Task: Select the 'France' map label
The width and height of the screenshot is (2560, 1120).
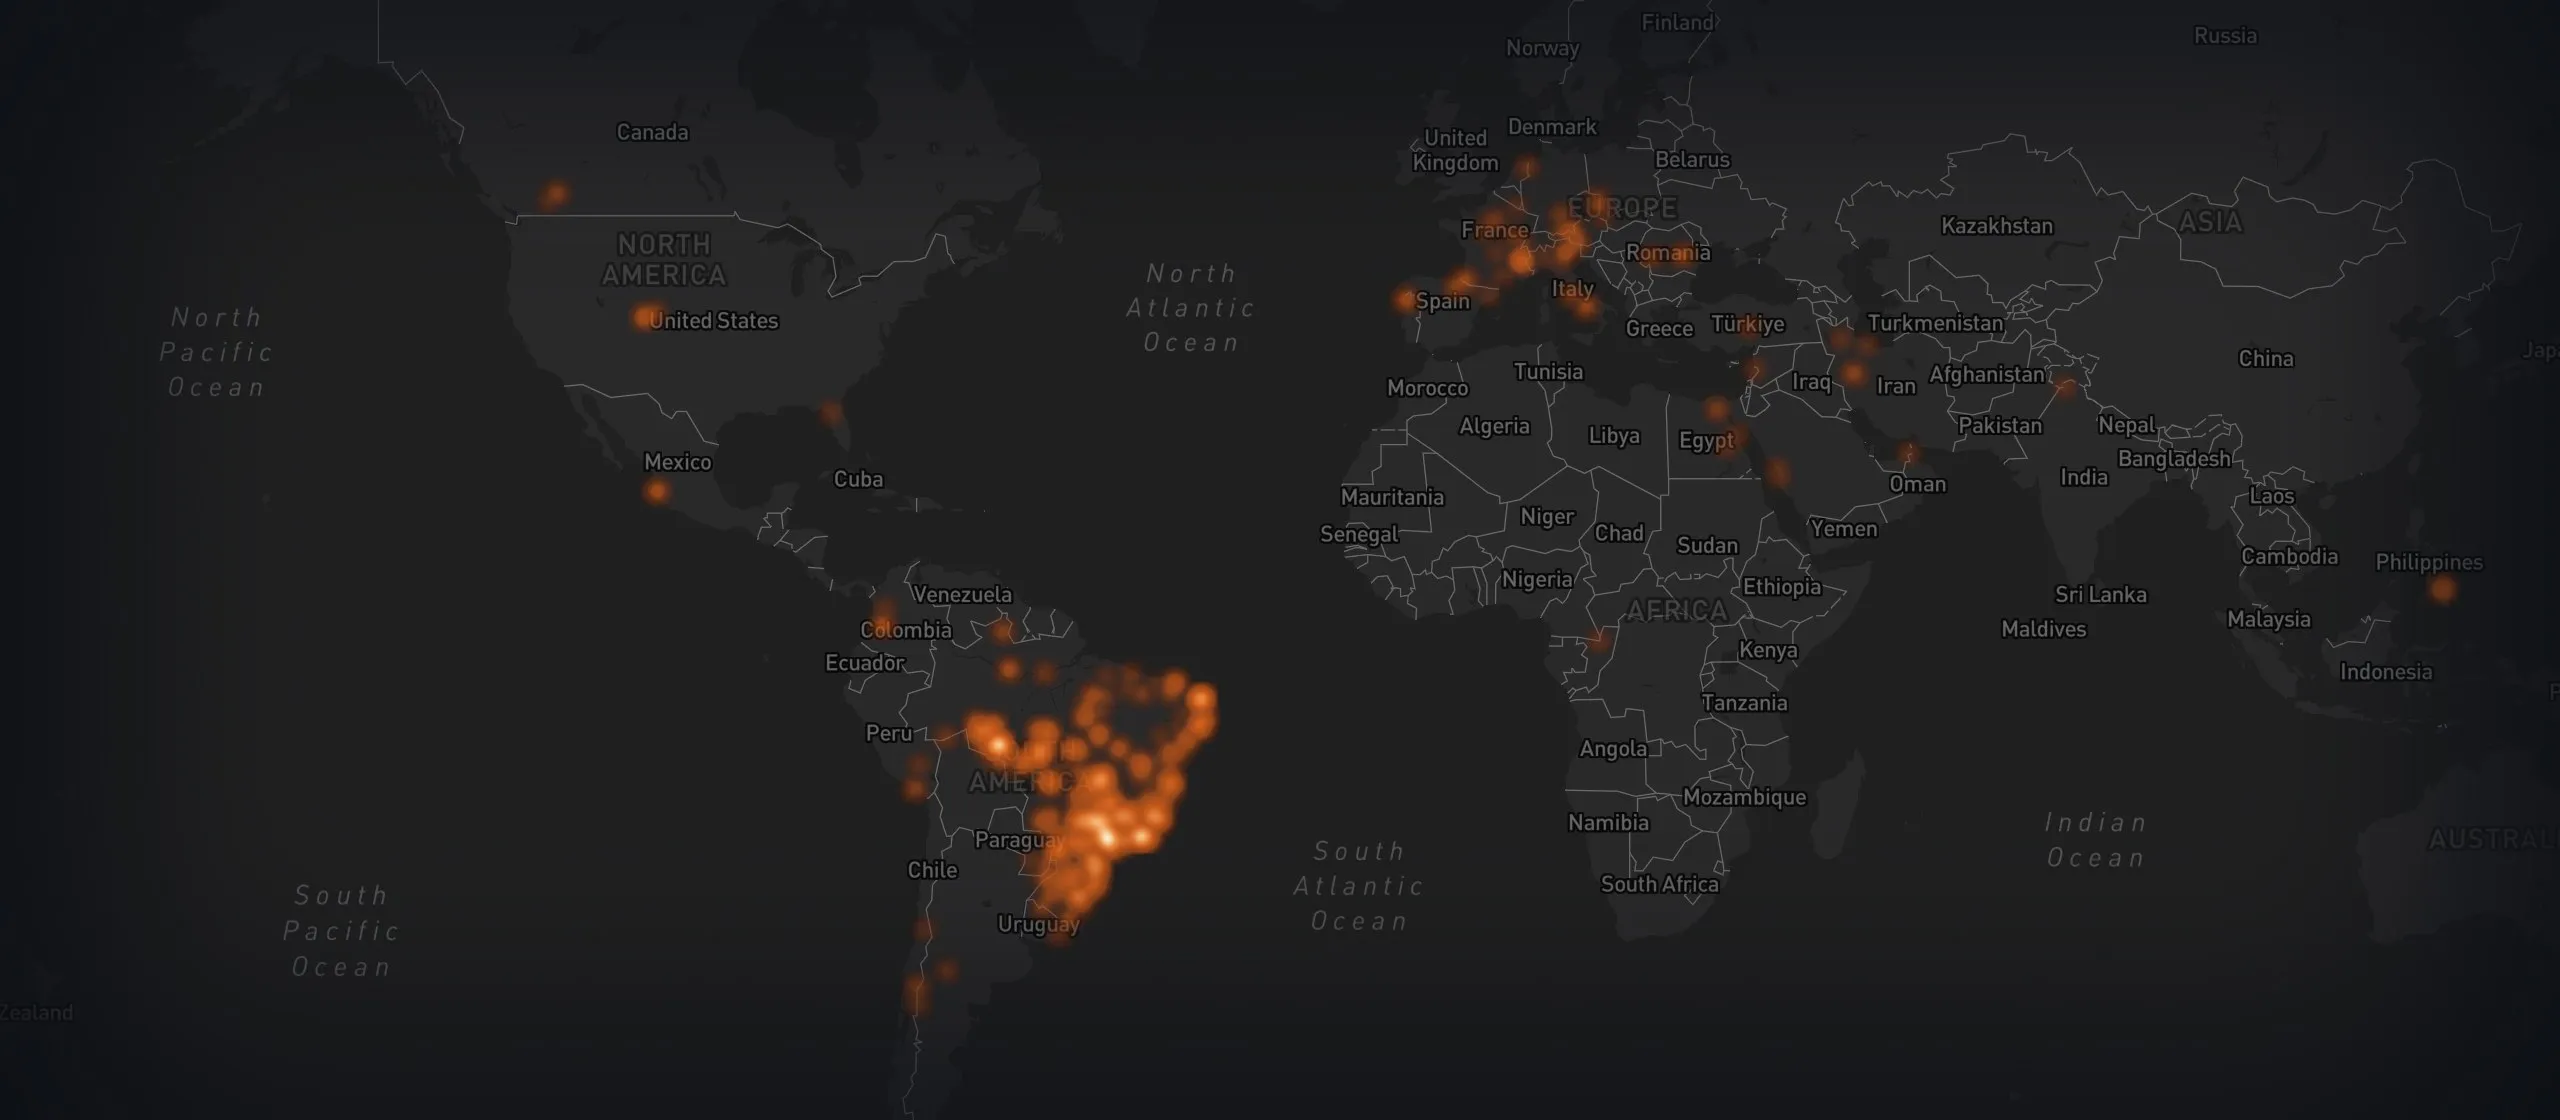Action: pos(1495,230)
